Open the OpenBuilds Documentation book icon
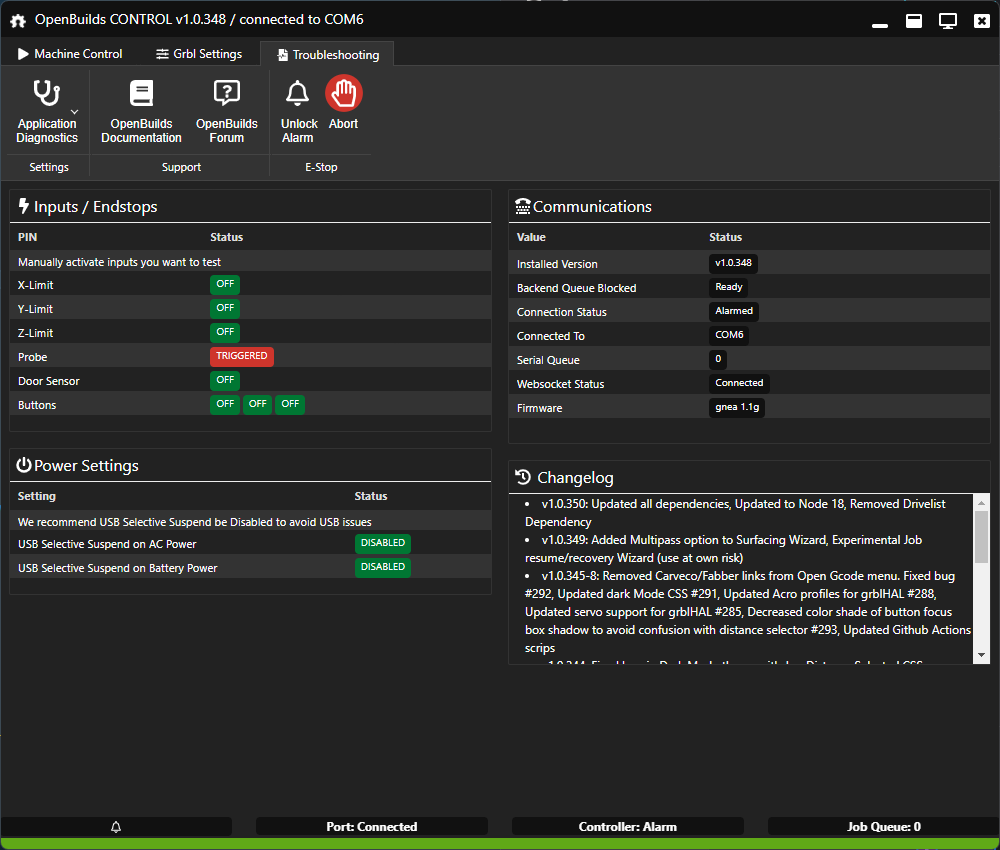The image size is (1000, 850). click(x=141, y=94)
